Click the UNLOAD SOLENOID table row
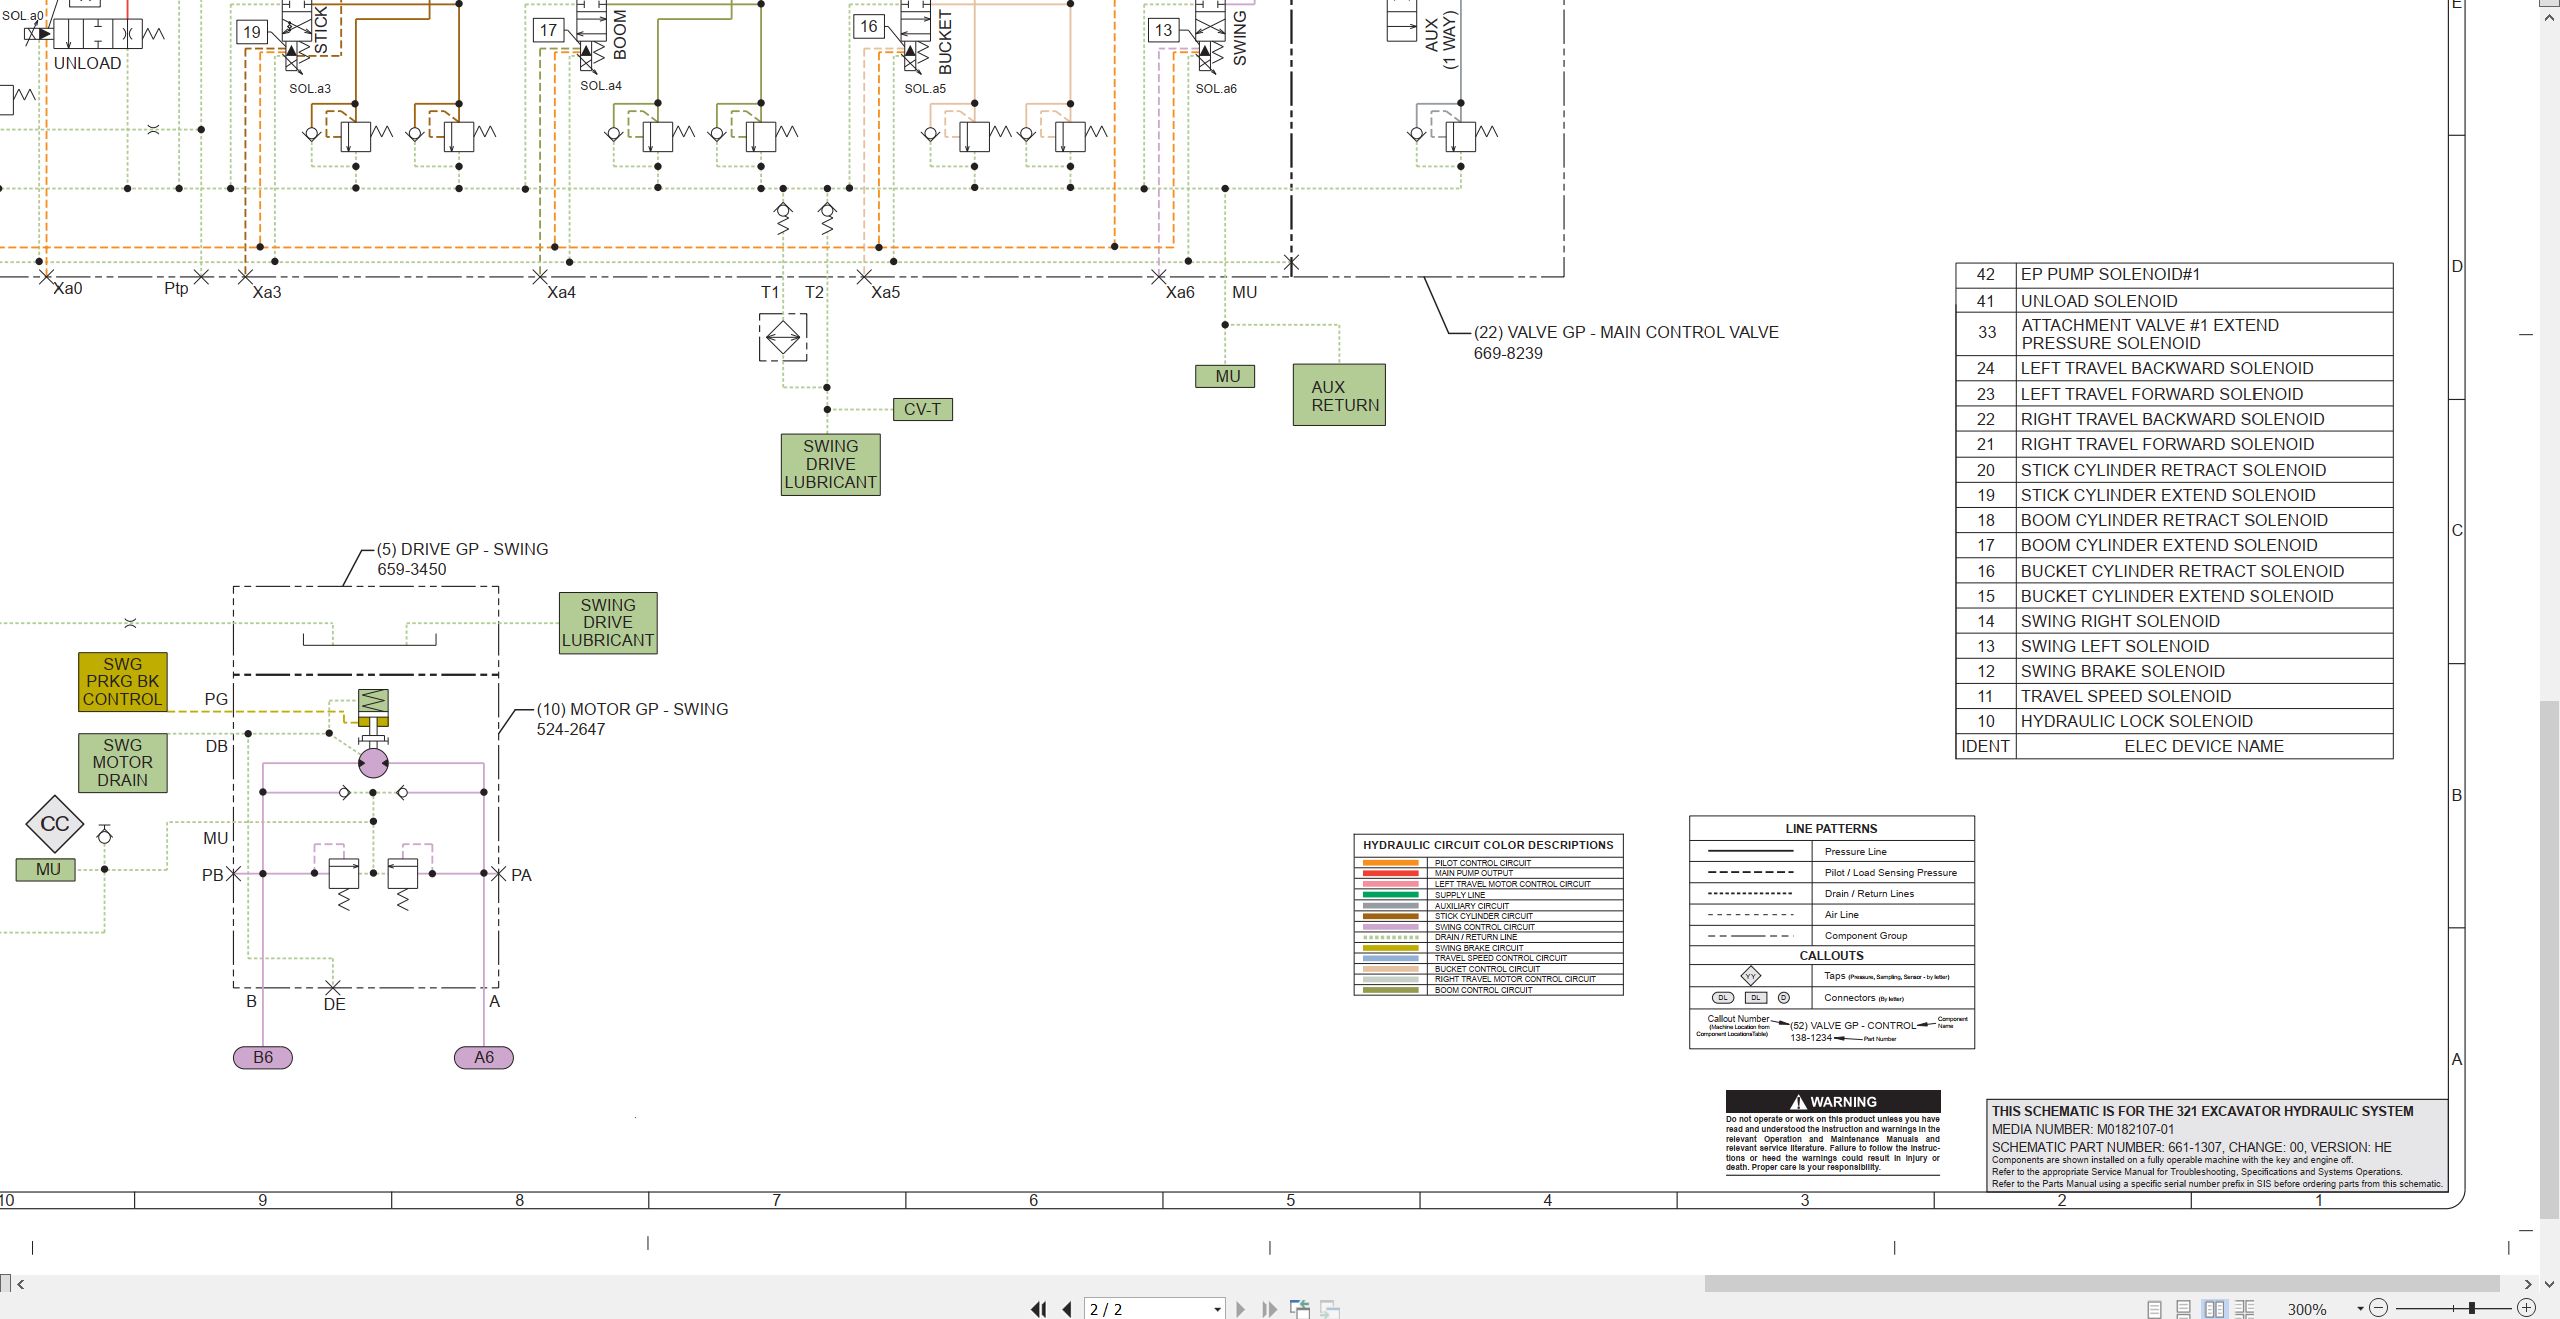Screen dimensions: 2560x1319 pyautogui.click(x=2174, y=301)
